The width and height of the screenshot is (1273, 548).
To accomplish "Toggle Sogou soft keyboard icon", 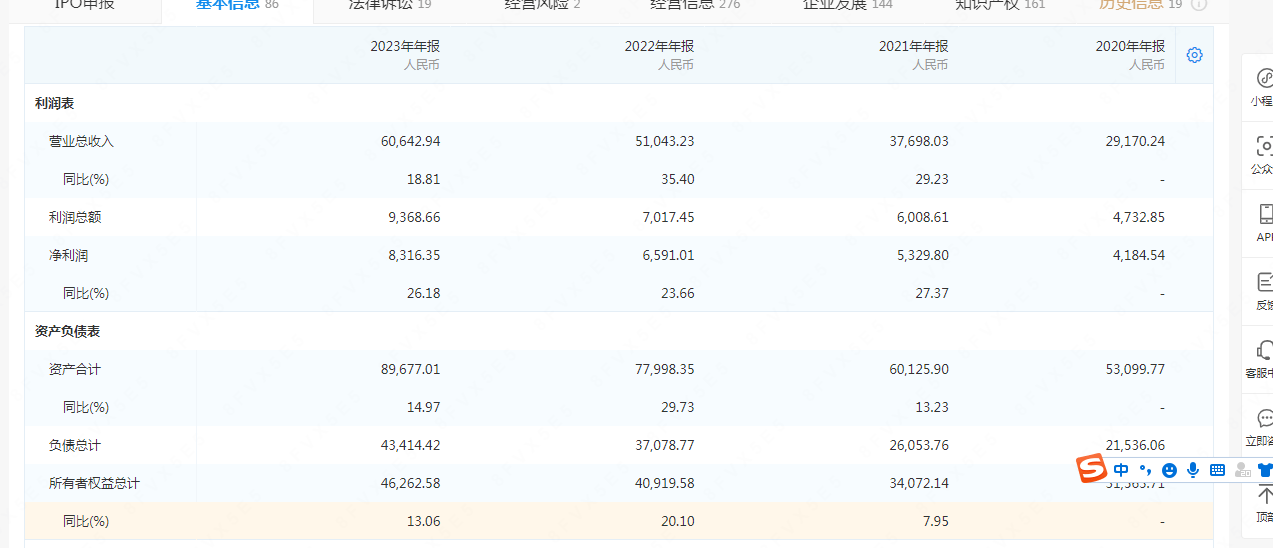I will tap(1217, 469).
